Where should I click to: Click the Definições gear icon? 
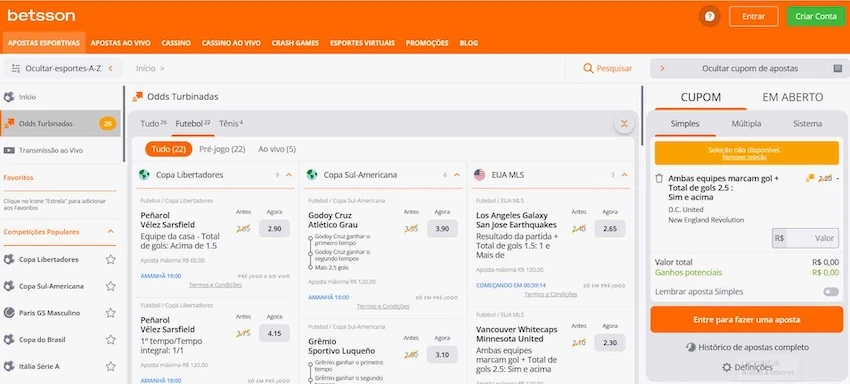pyautogui.click(x=727, y=367)
